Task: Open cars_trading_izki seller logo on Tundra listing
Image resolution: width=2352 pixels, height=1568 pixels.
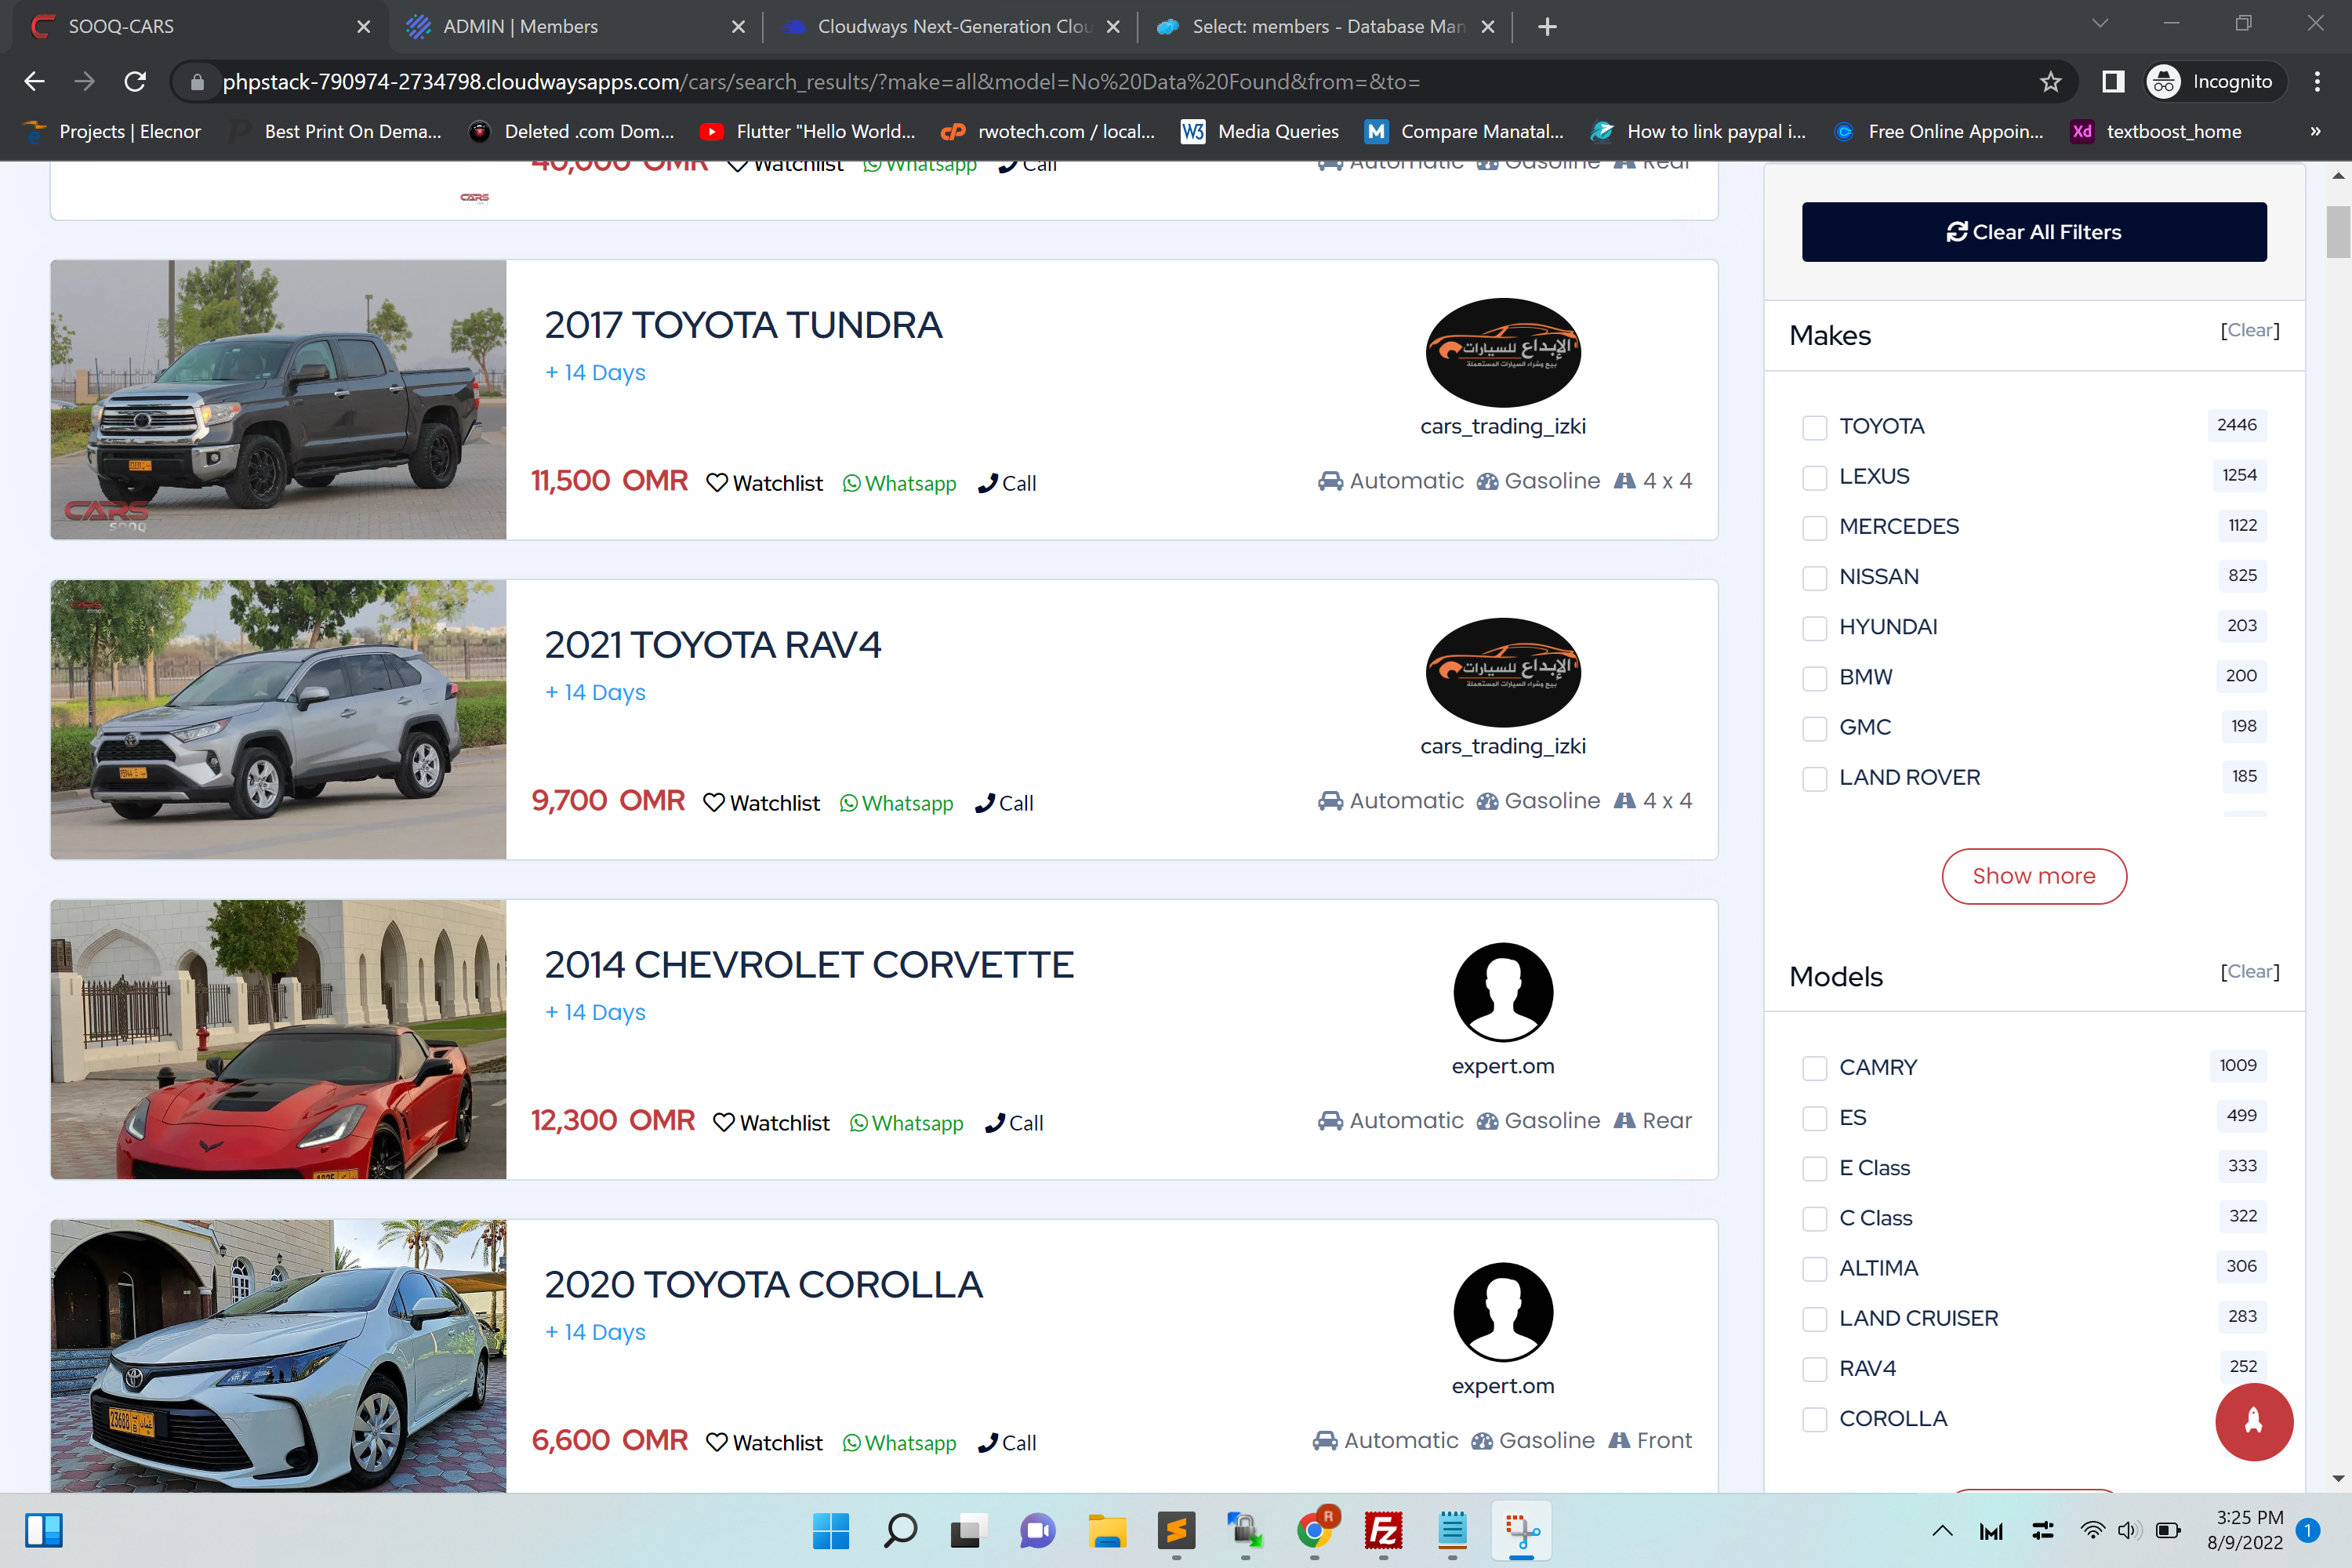Action: click(x=1503, y=352)
